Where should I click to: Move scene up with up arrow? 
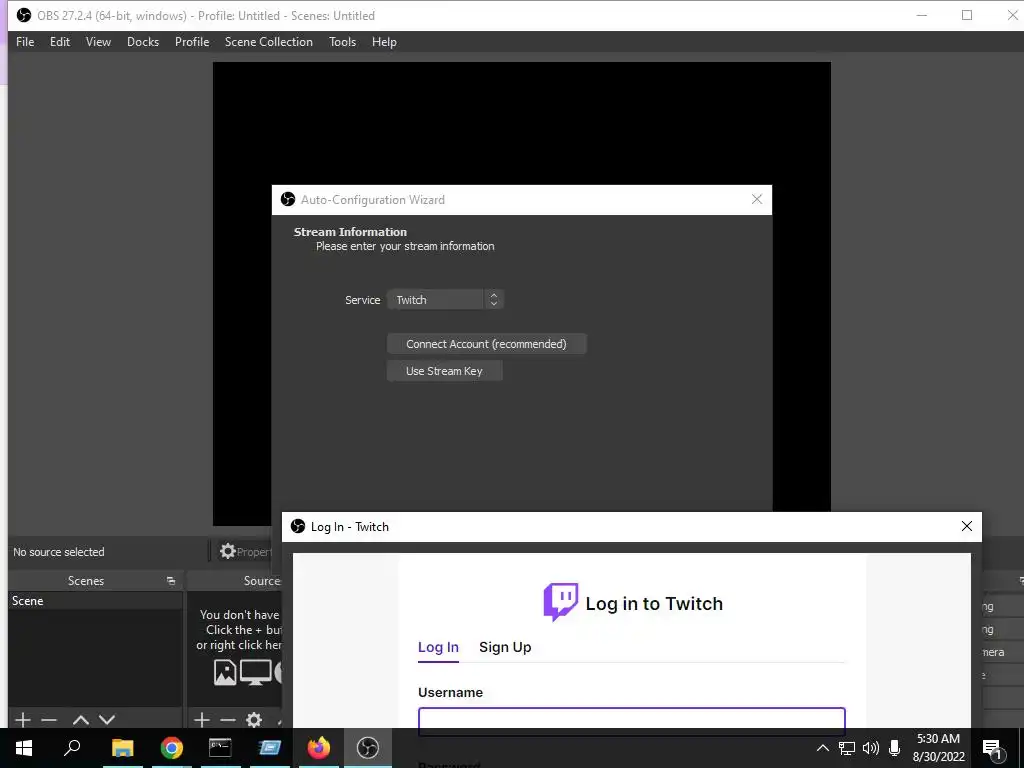[80, 720]
